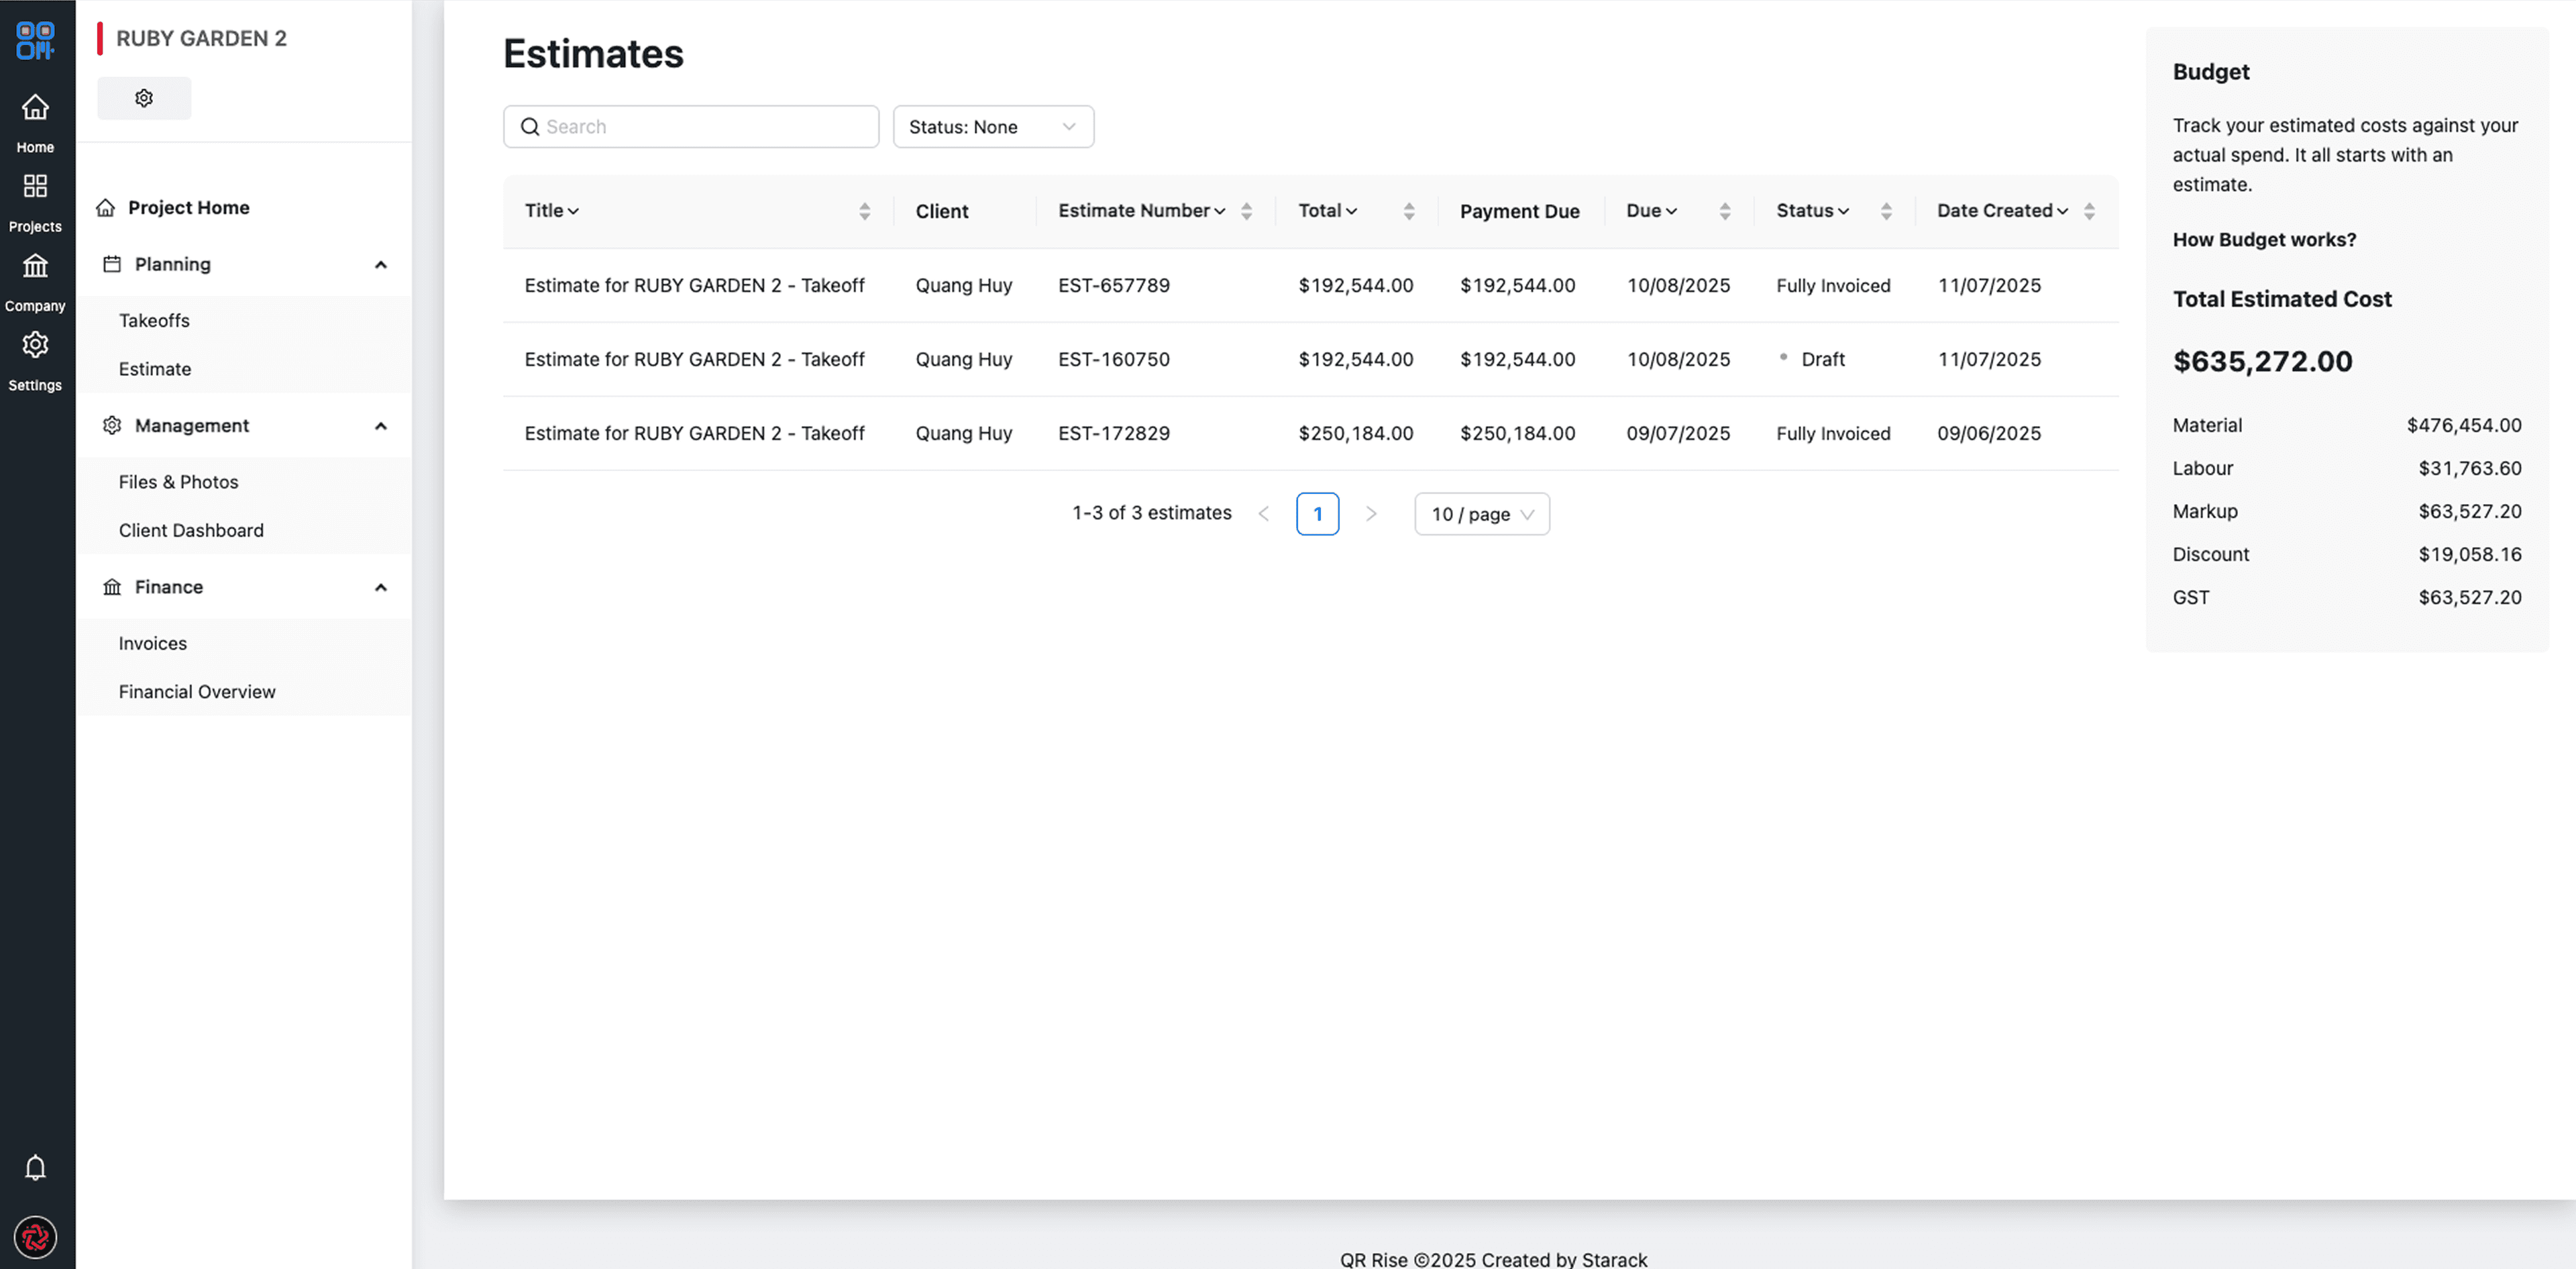2576x1269 pixels.
Task: Sort by Status using the sort arrows
Action: (x=1885, y=211)
